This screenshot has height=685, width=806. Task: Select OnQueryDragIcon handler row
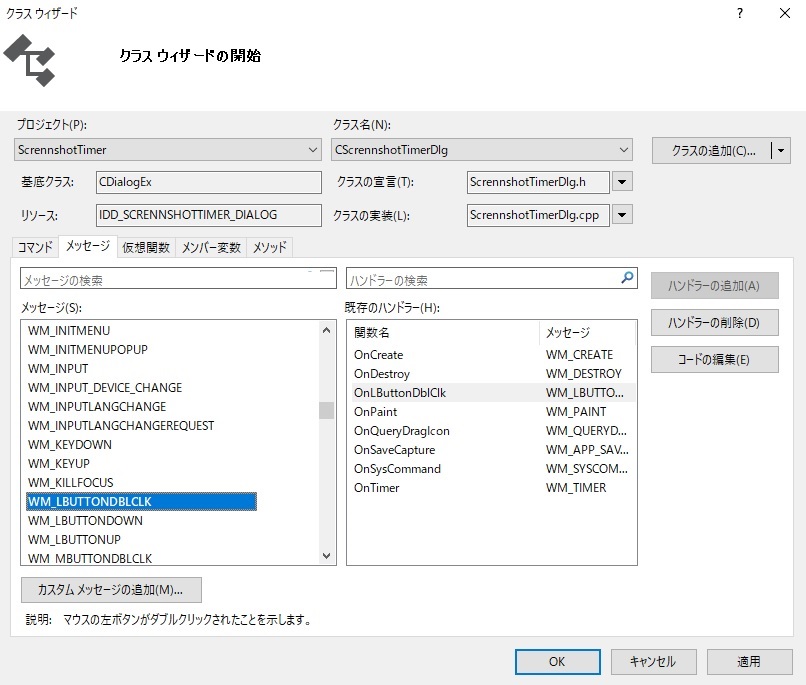tap(493, 431)
